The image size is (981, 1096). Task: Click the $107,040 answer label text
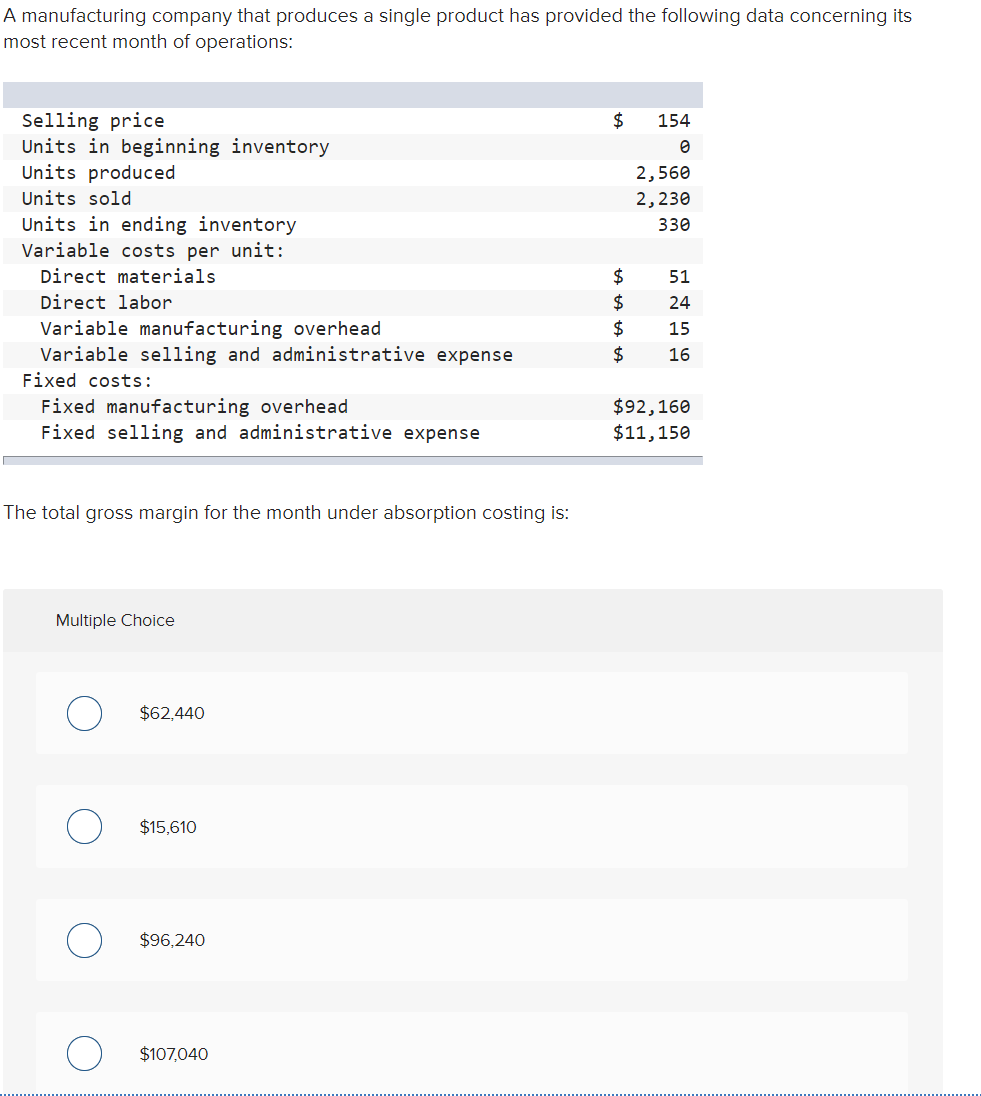[174, 1053]
